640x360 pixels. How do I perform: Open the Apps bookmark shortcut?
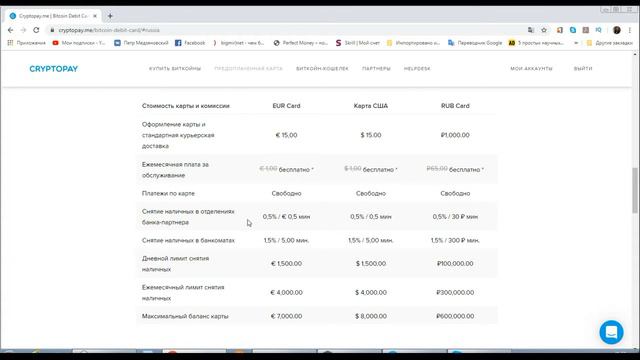coord(27,43)
